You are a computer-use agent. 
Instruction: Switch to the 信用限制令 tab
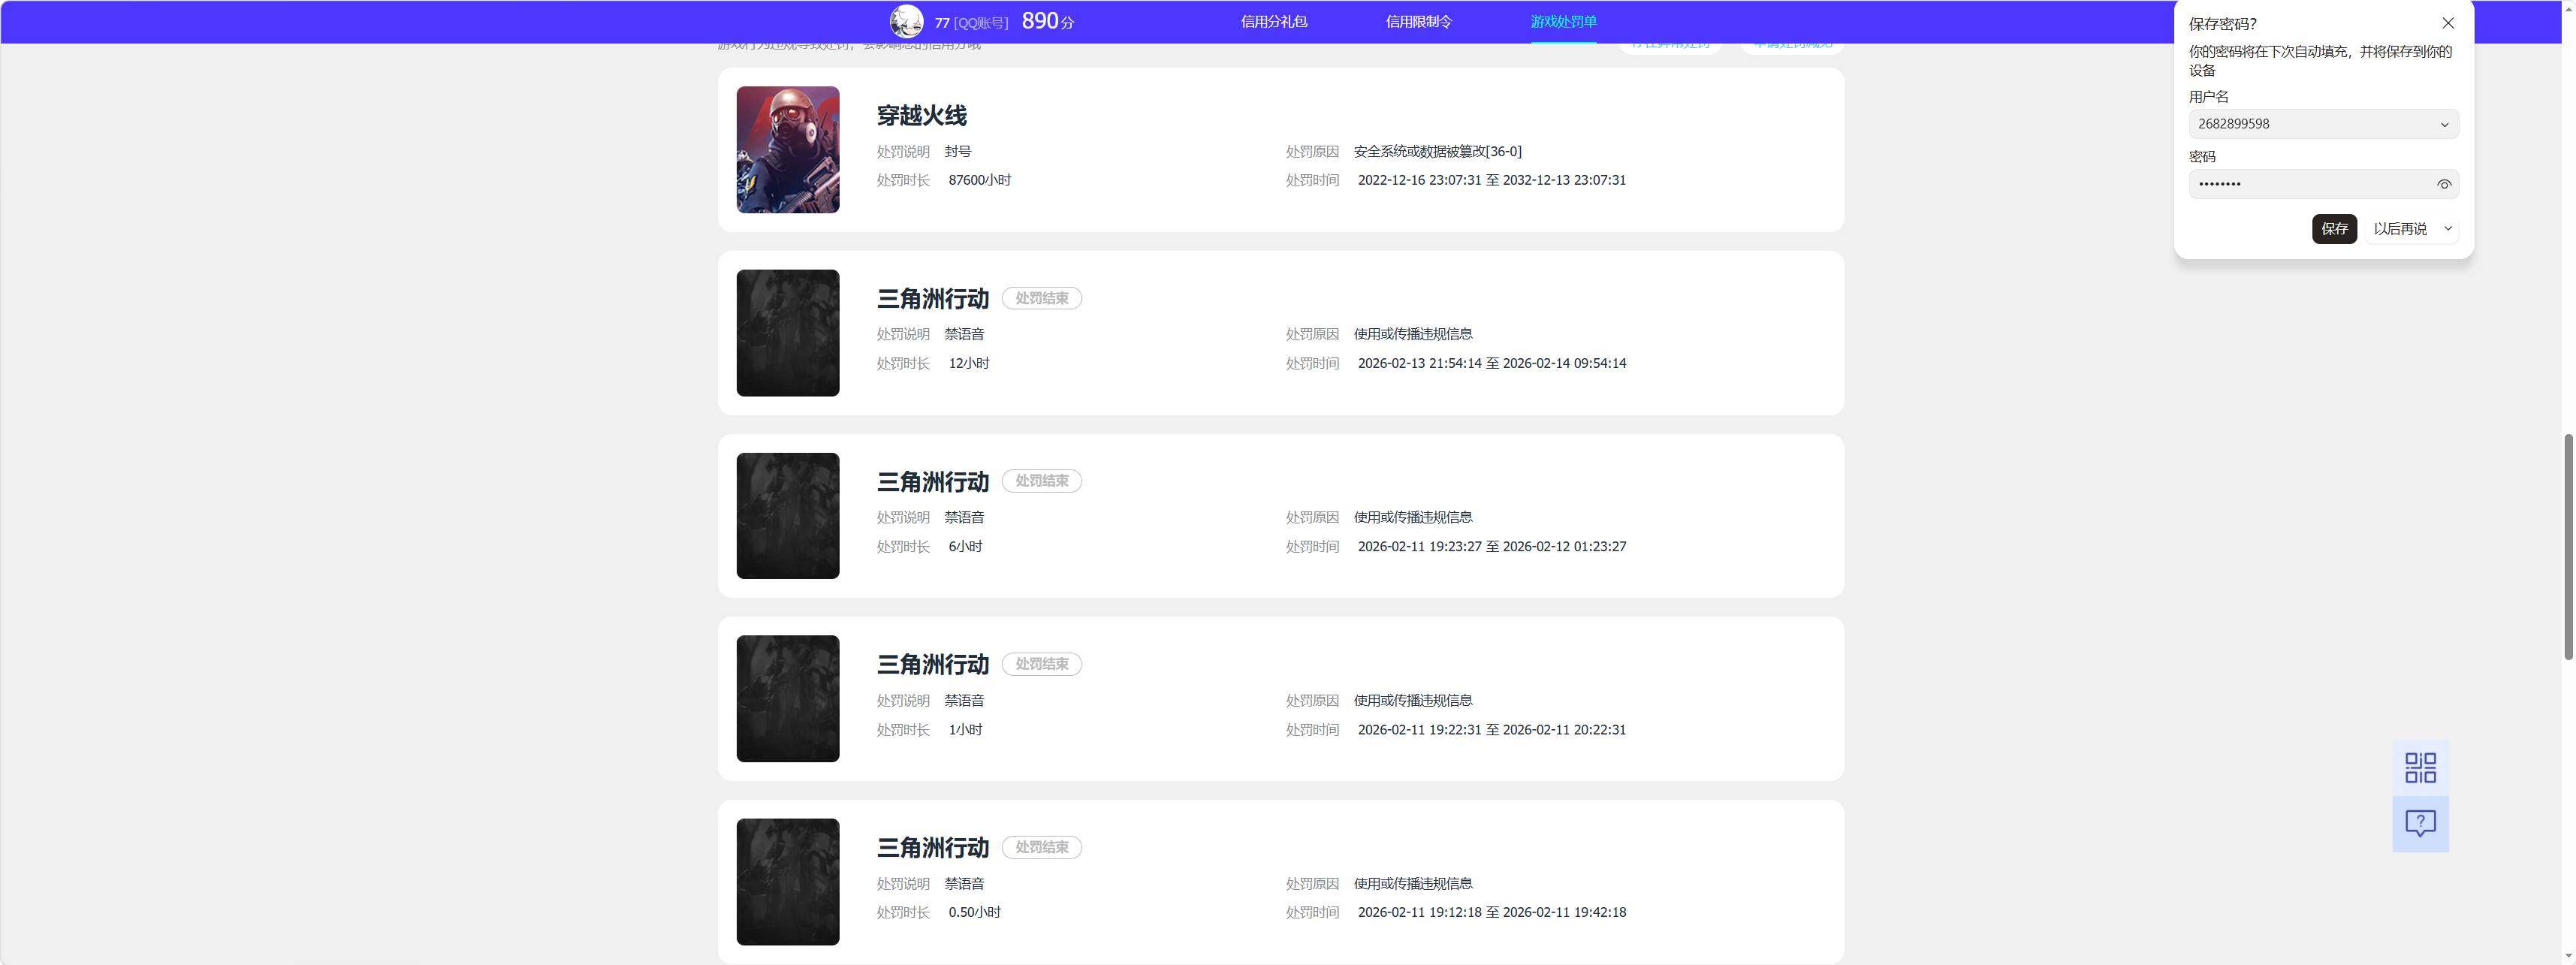(1418, 21)
